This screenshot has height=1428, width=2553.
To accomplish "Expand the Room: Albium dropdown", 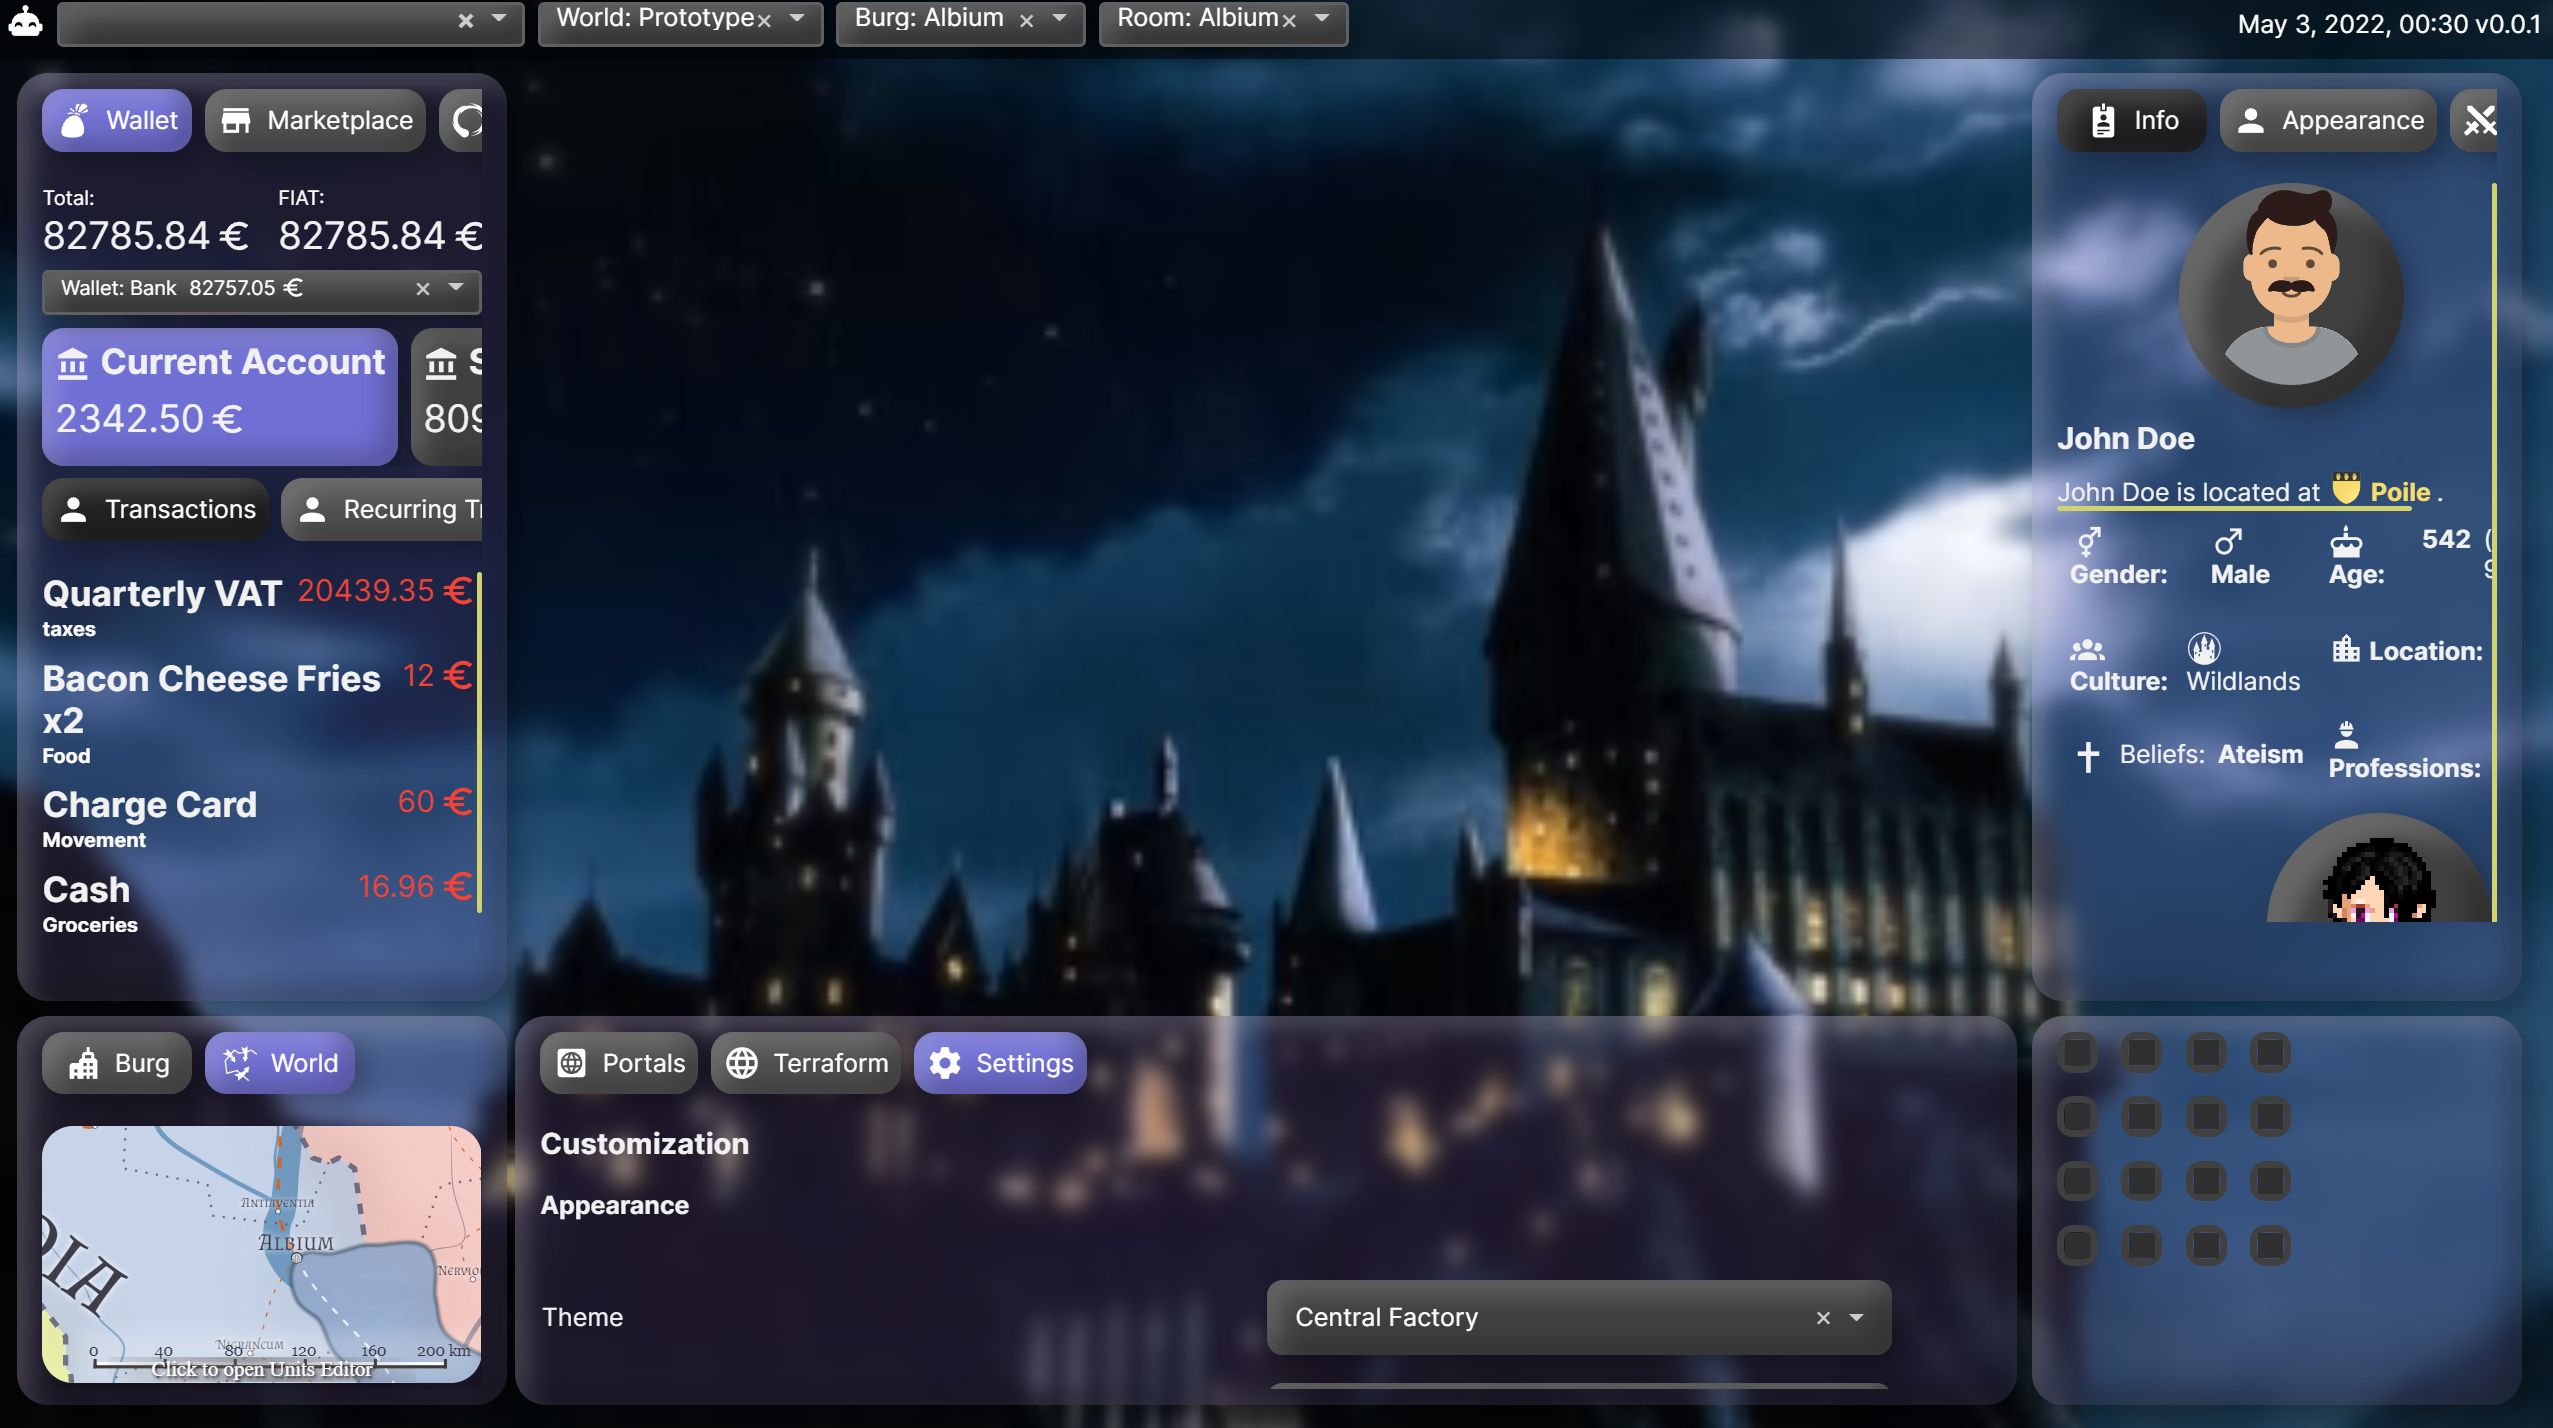I will (x=1322, y=19).
